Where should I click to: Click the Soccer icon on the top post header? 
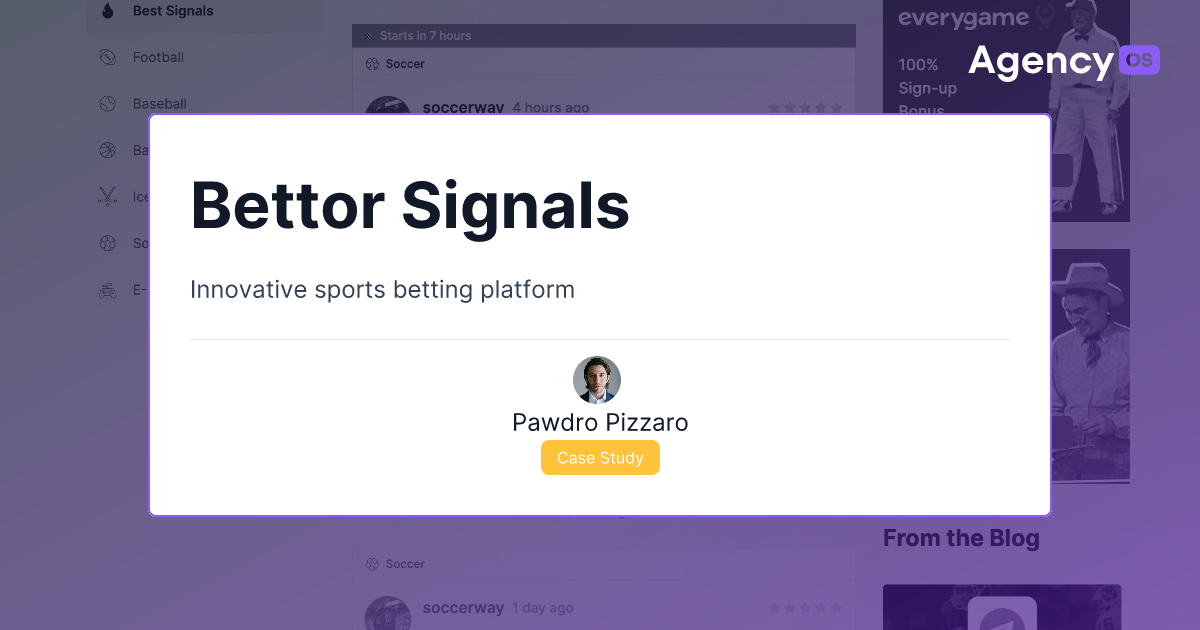[x=371, y=63]
